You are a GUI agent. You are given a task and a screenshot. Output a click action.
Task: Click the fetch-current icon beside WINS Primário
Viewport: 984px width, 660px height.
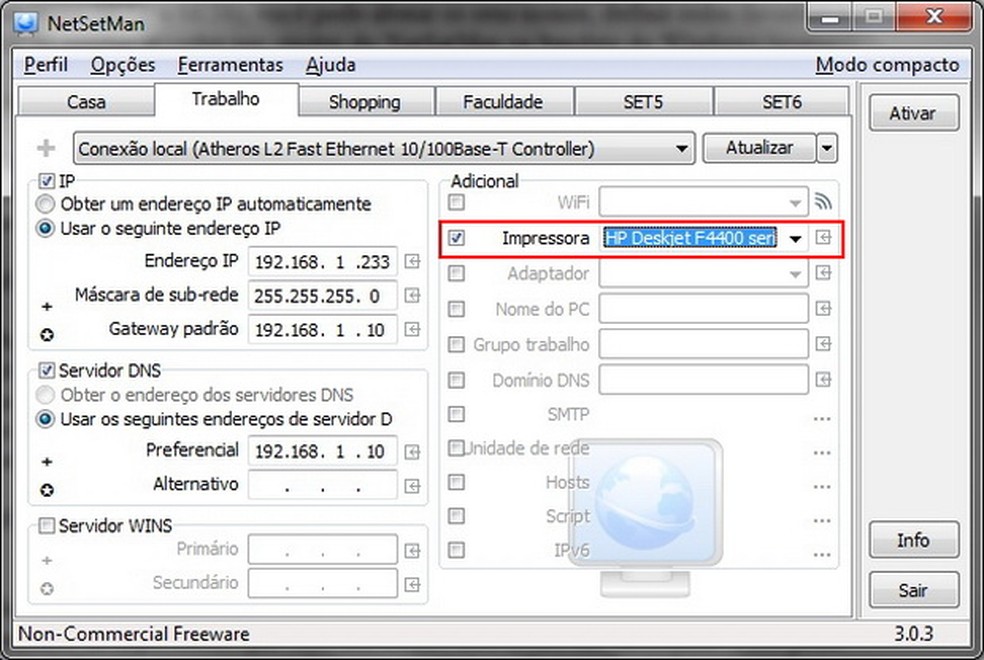tap(412, 551)
